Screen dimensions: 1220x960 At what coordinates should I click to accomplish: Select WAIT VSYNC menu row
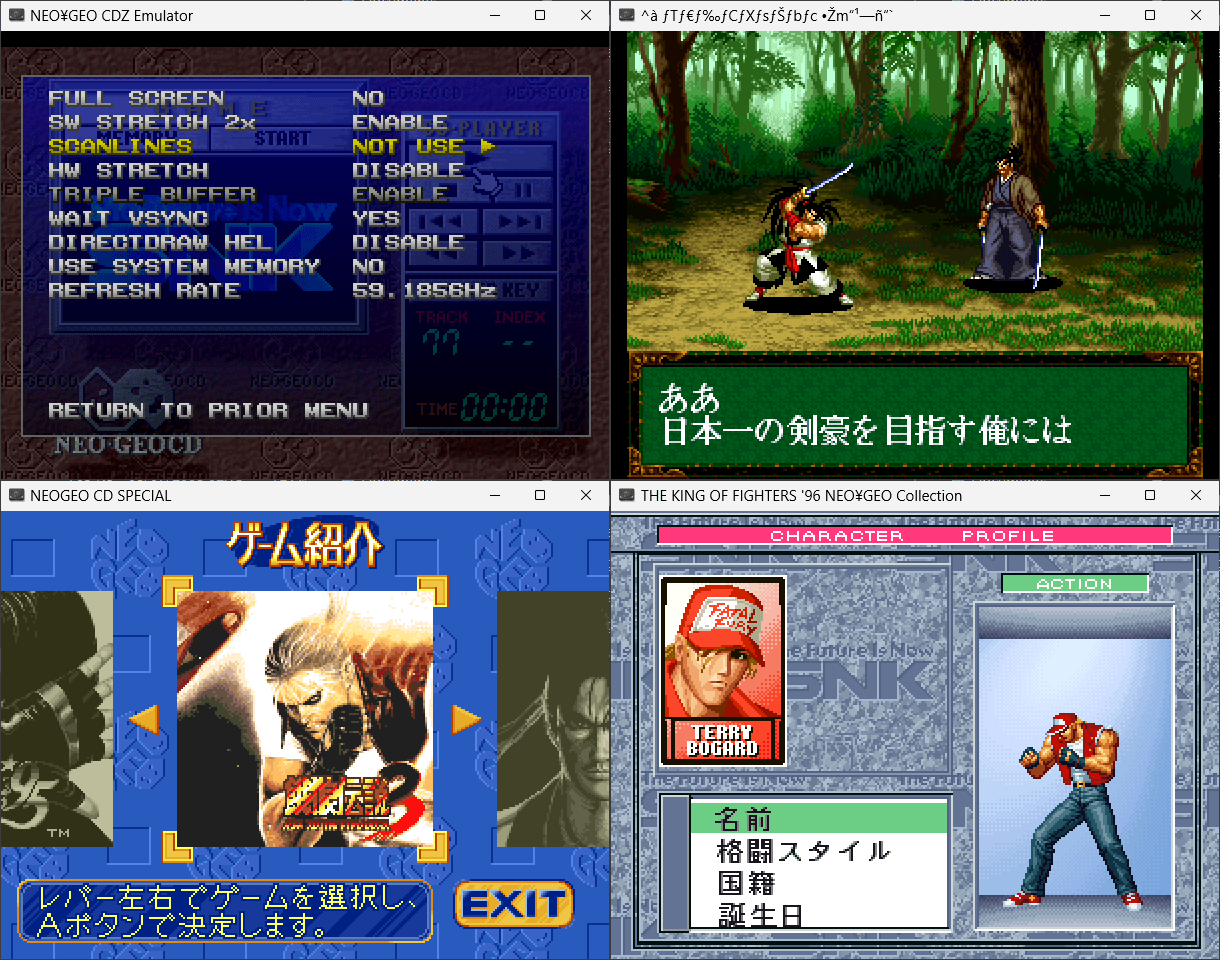tap(128, 218)
